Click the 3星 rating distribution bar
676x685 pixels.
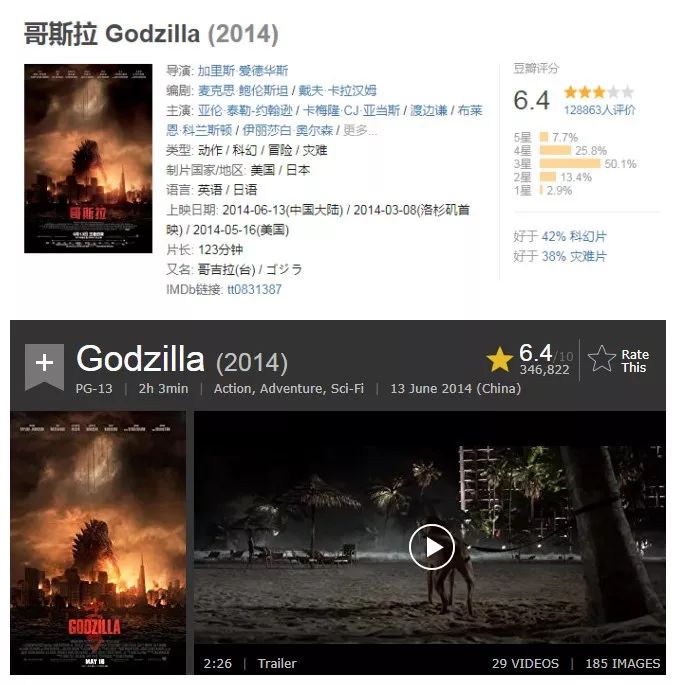[x=570, y=164]
